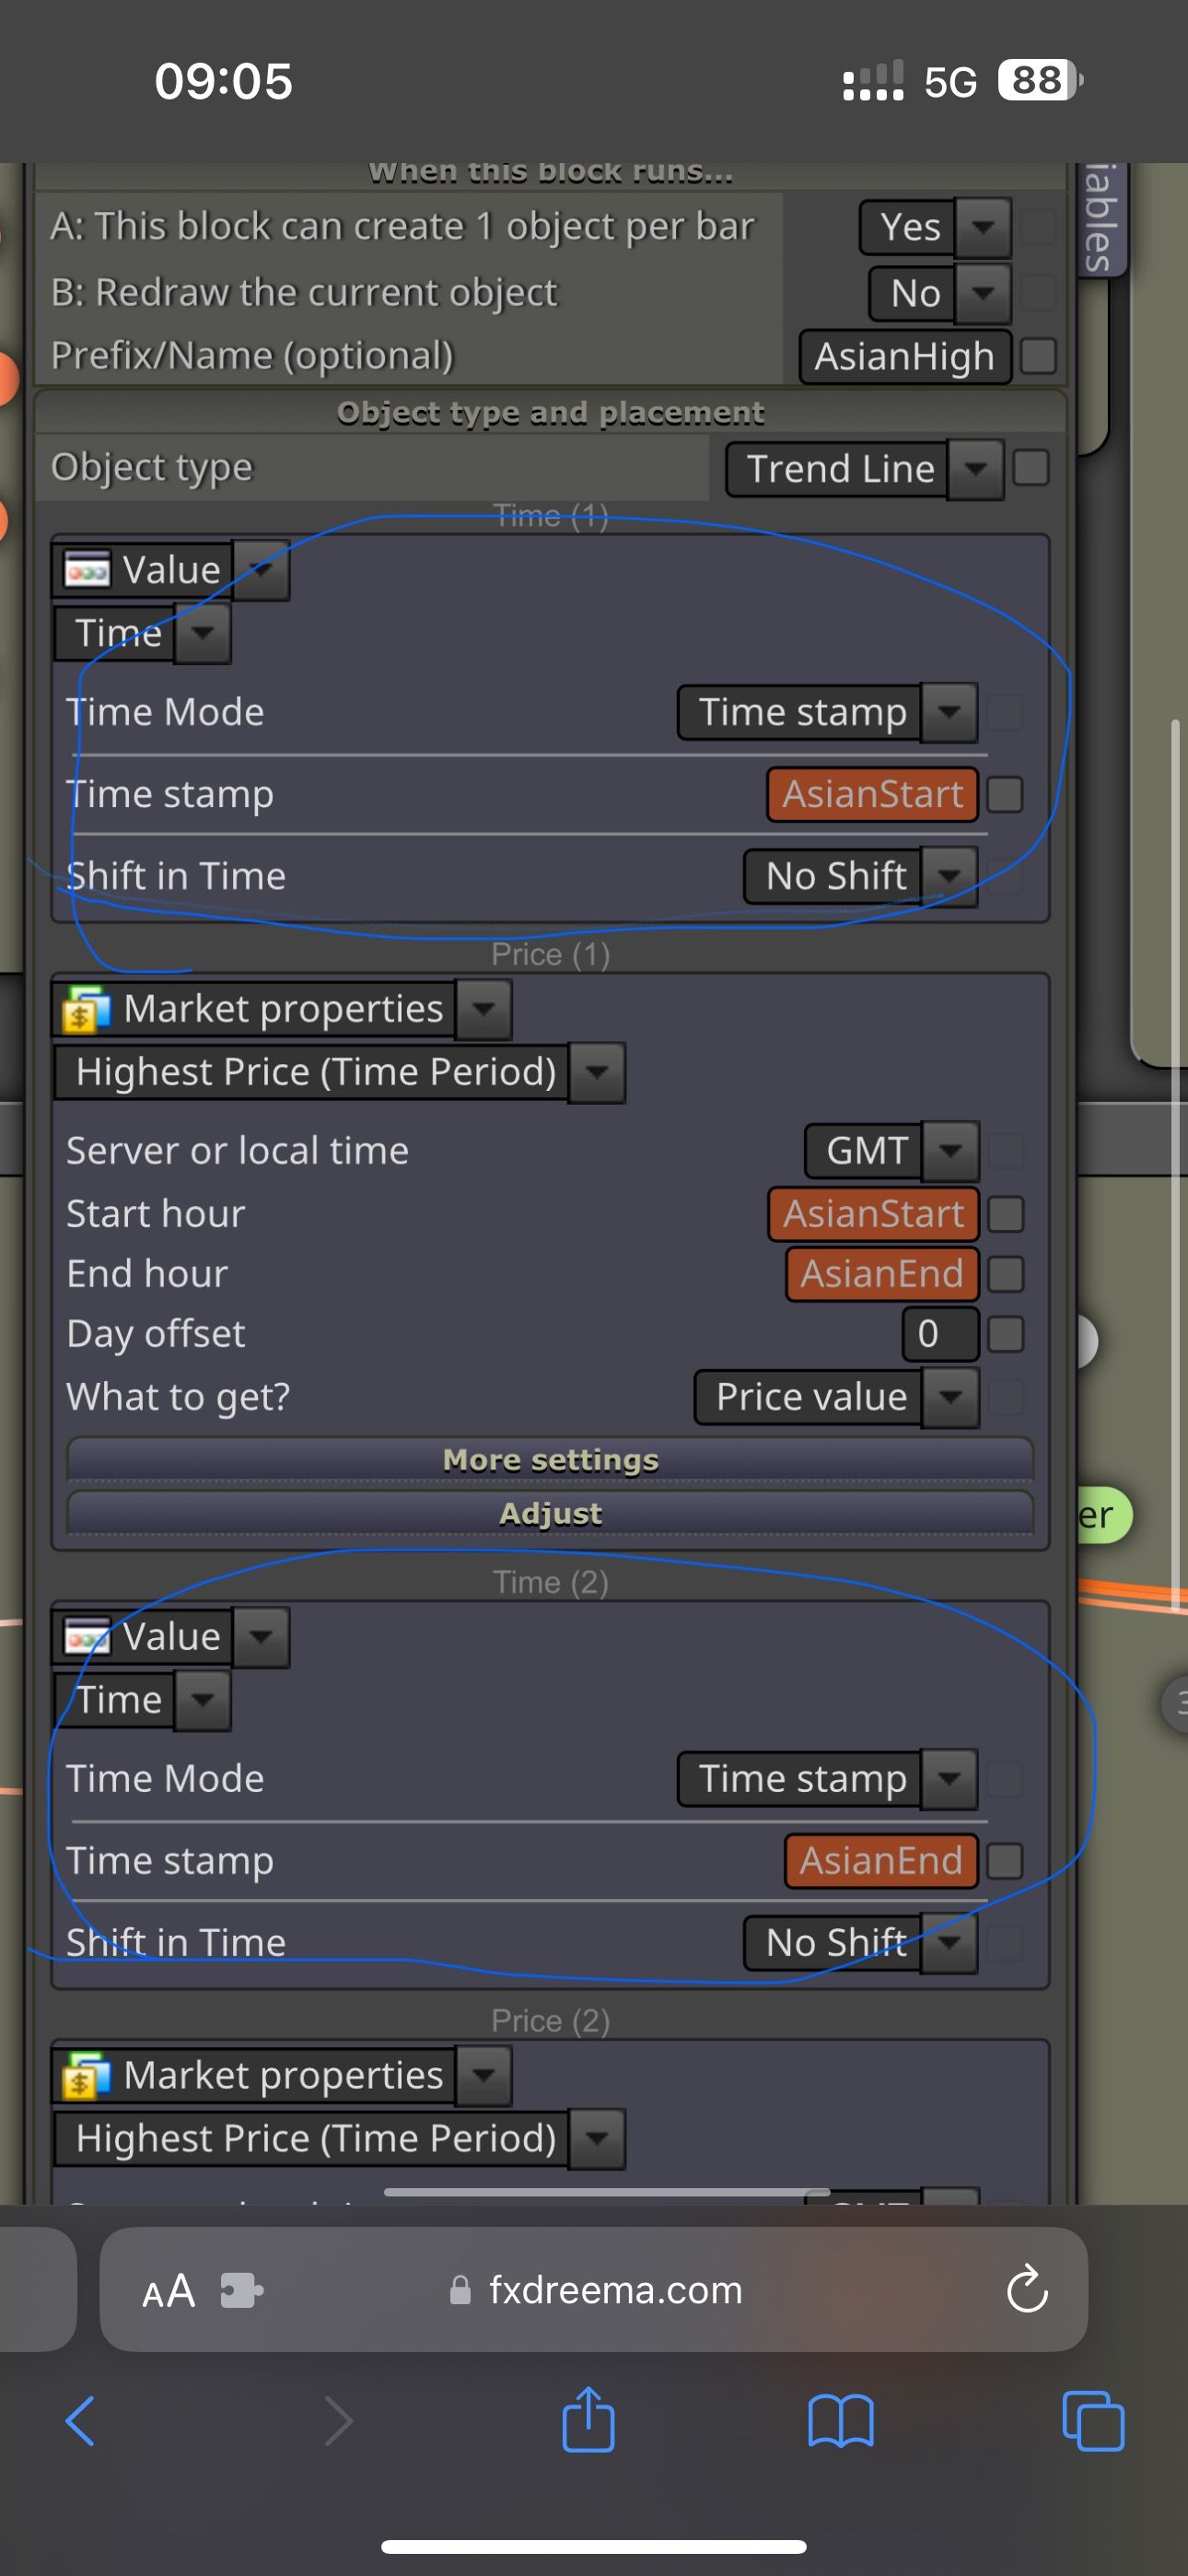
Task: Tap Safari forward arrow
Action: (x=339, y=2421)
